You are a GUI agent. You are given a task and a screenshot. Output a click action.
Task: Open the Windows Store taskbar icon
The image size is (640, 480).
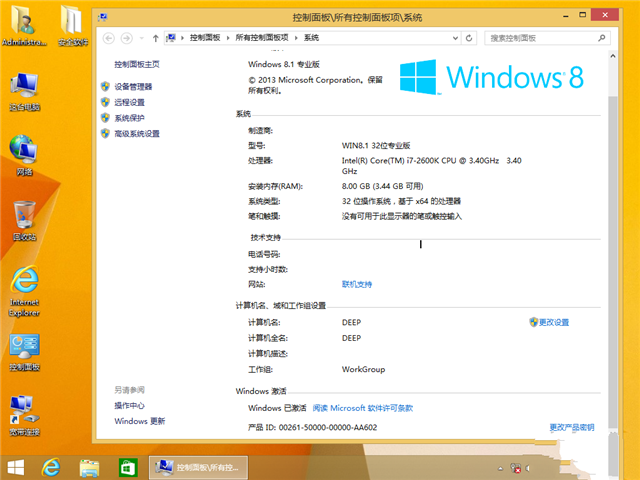[128, 468]
